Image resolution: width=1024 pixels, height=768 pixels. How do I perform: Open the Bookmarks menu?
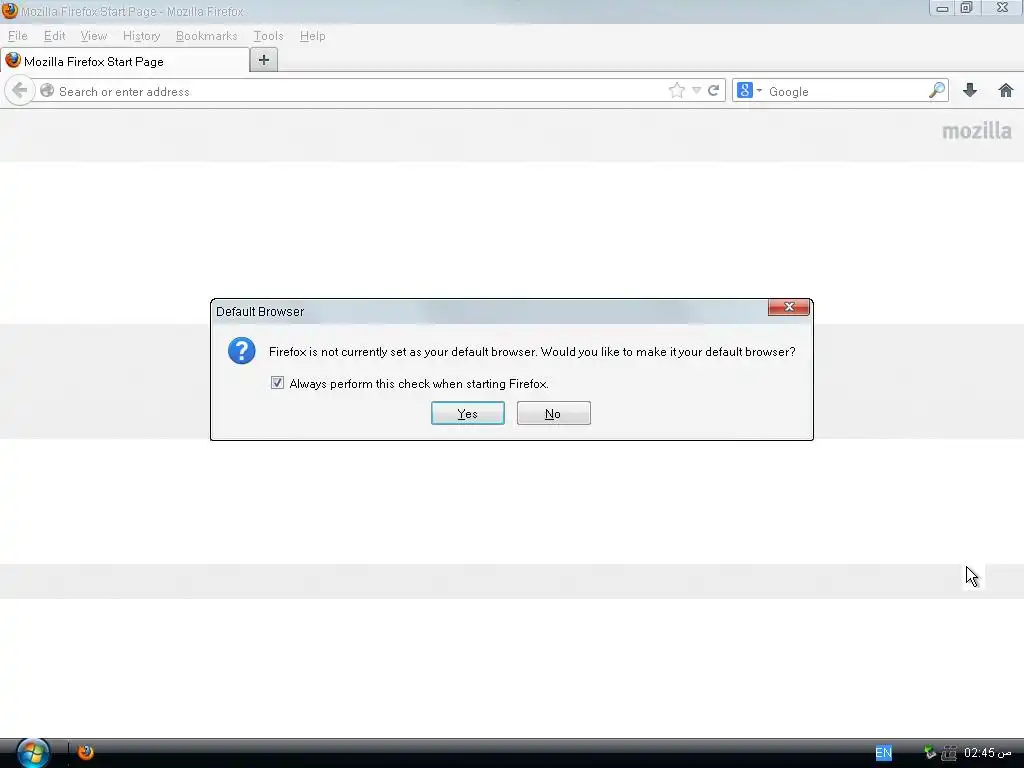(206, 36)
